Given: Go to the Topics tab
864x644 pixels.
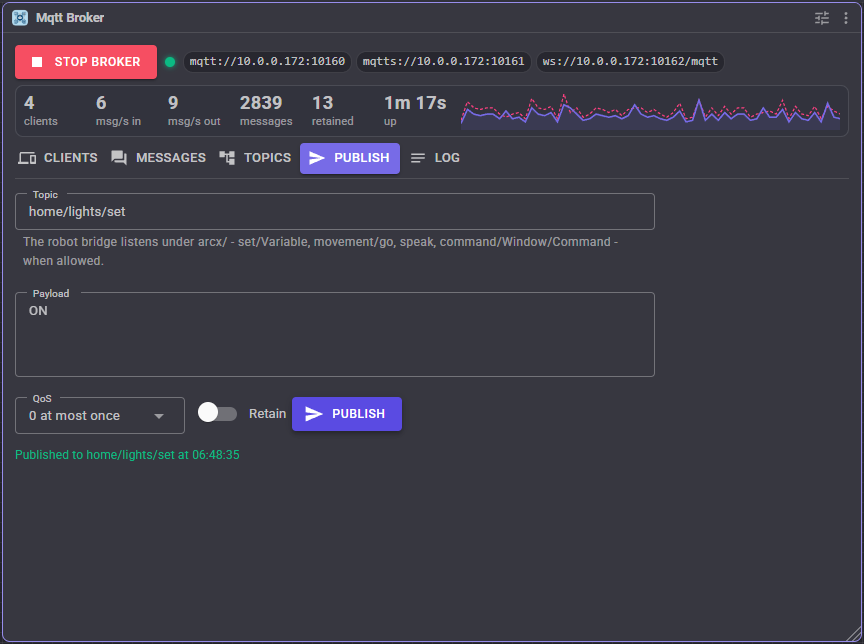Looking at the screenshot, I should (x=255, y=158).
